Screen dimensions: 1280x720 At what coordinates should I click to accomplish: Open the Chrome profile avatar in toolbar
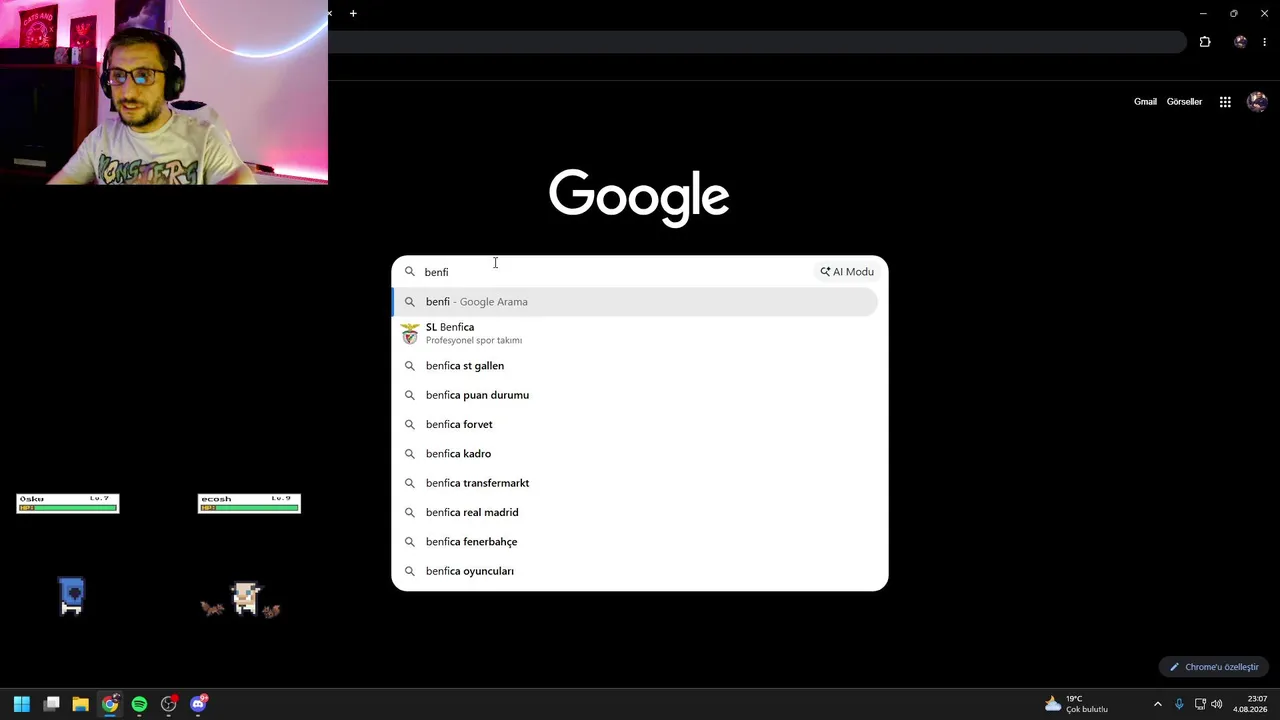[1240, 42]
